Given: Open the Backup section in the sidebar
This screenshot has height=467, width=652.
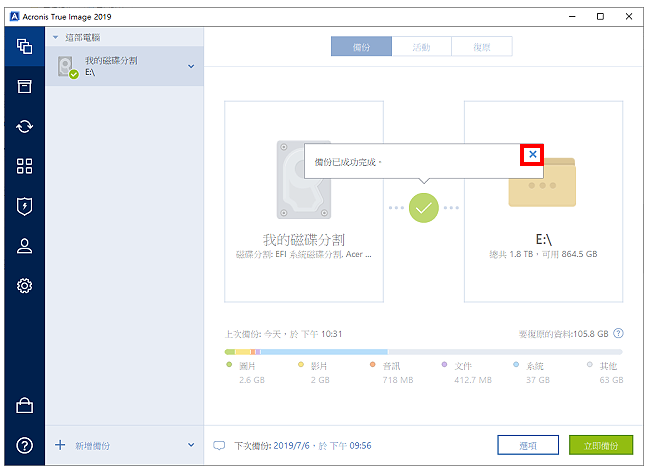Looking at the screenshot, I should coord(25,46).
